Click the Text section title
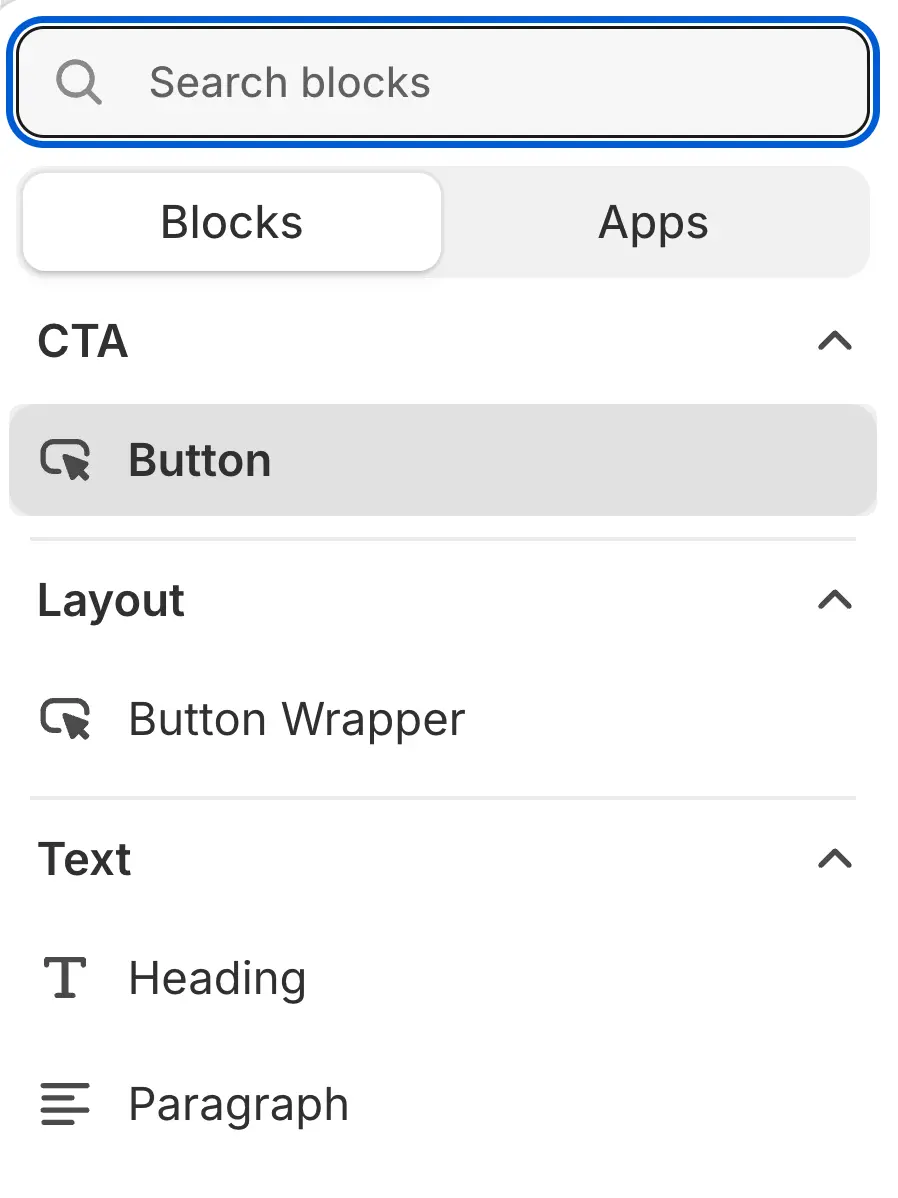 [85, 859]
